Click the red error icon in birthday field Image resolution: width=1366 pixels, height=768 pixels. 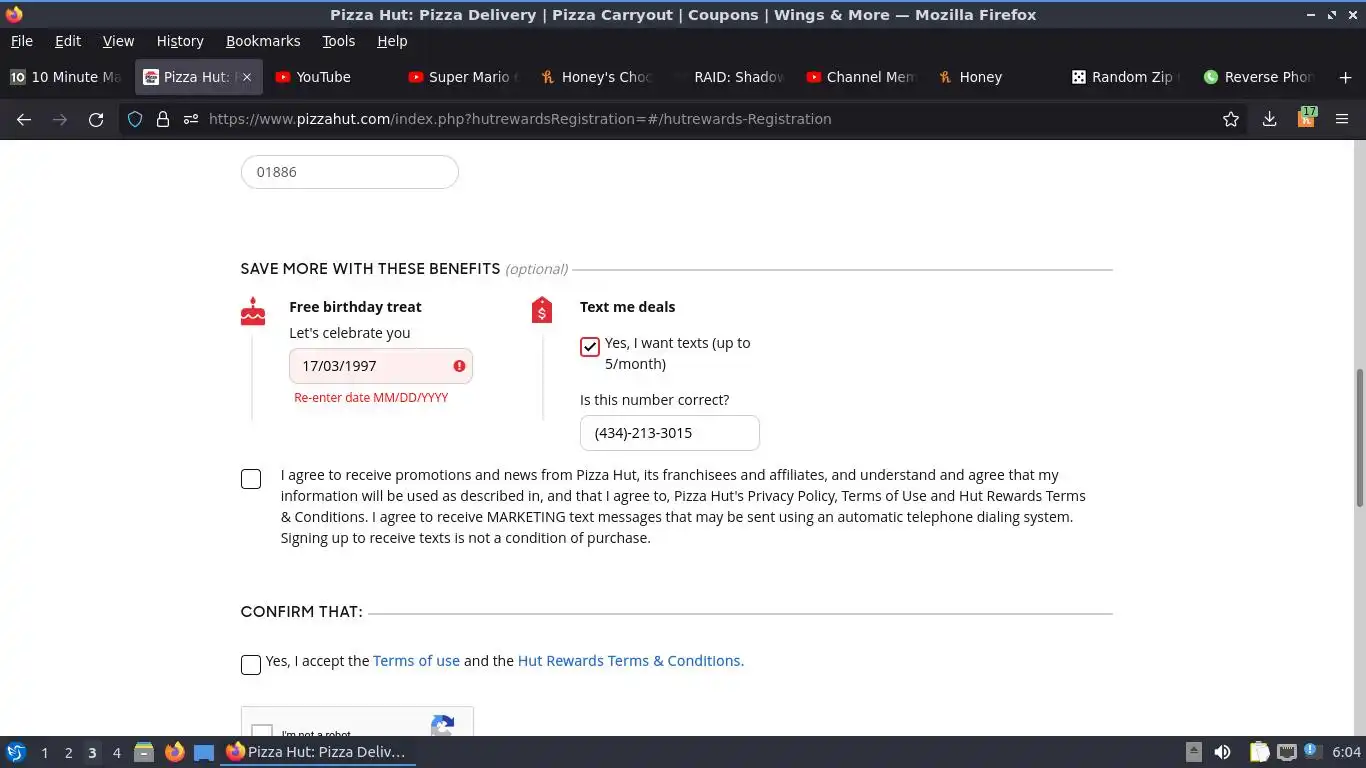point(459,366)
